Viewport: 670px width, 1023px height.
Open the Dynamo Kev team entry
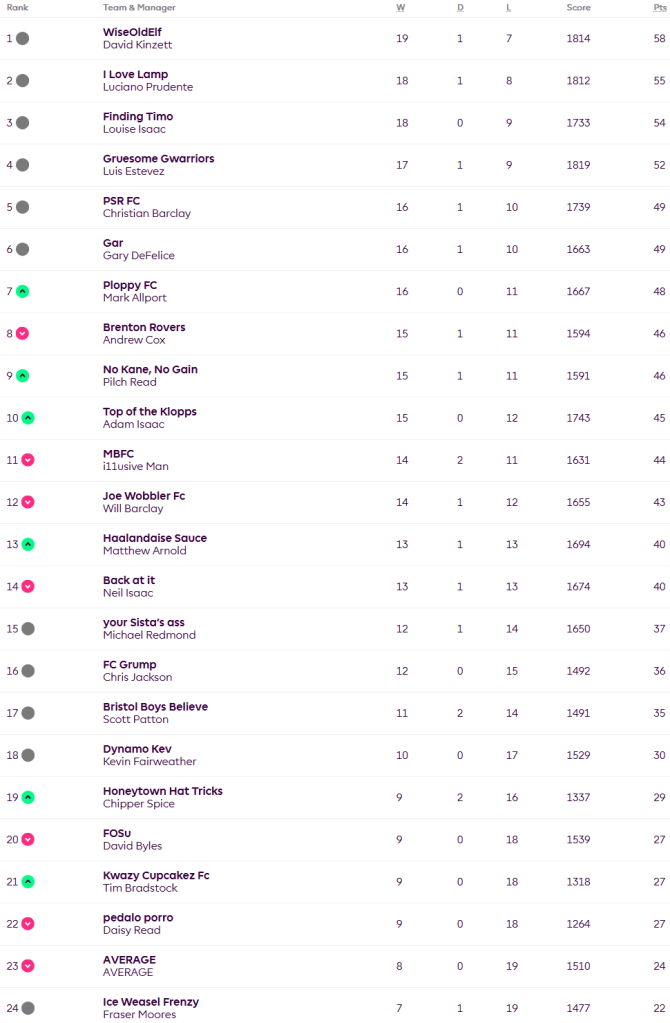point(133,749)
